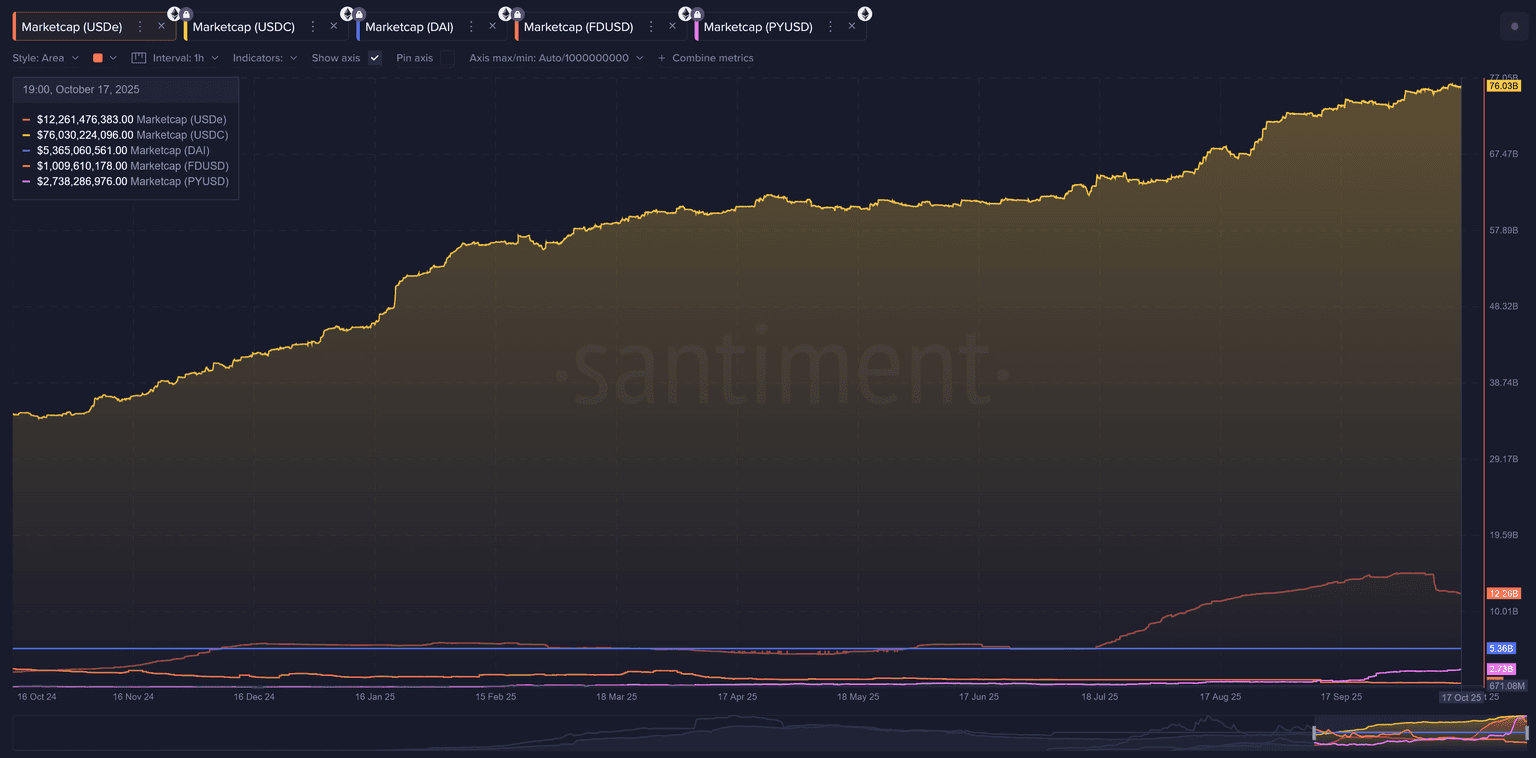
Task: Open the Style: Area dropdown
Action: (x=45, y=58)
